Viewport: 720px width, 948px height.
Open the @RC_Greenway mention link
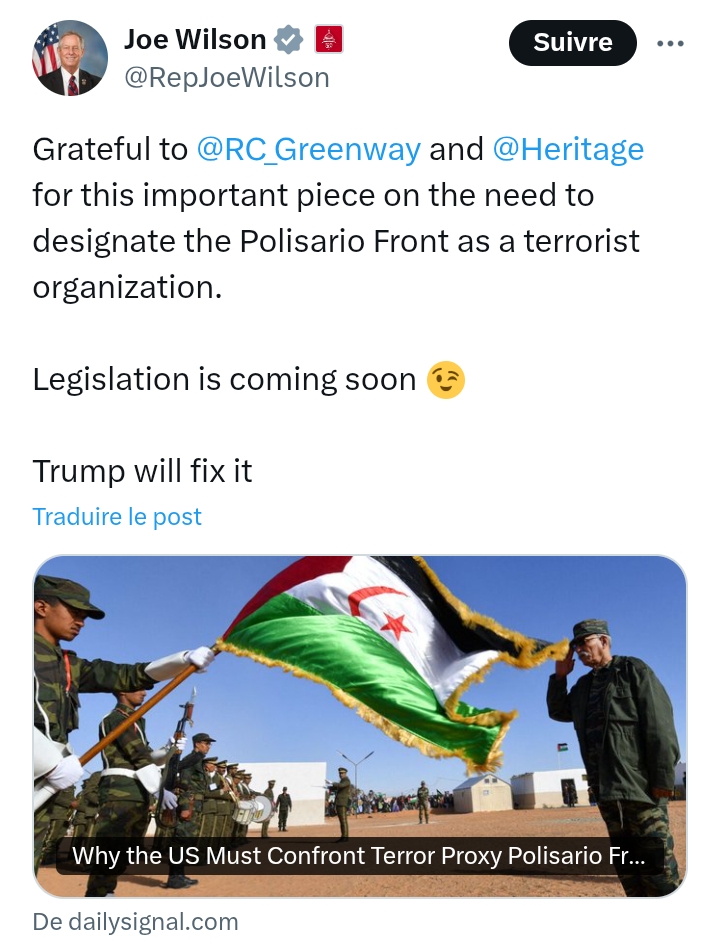click(309, 150)
